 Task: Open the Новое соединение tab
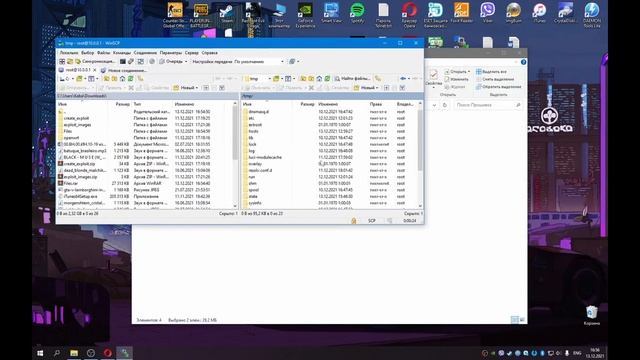click(124, 70)
